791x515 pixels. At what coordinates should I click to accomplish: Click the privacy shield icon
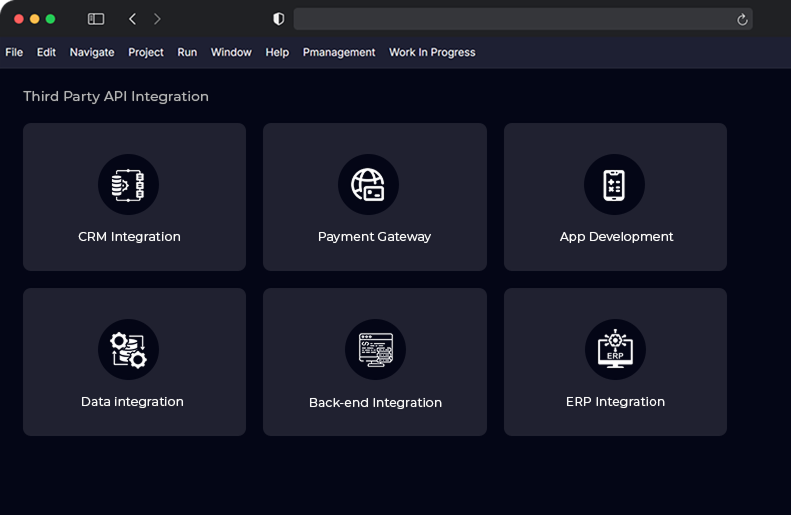(x=278, y=19)
